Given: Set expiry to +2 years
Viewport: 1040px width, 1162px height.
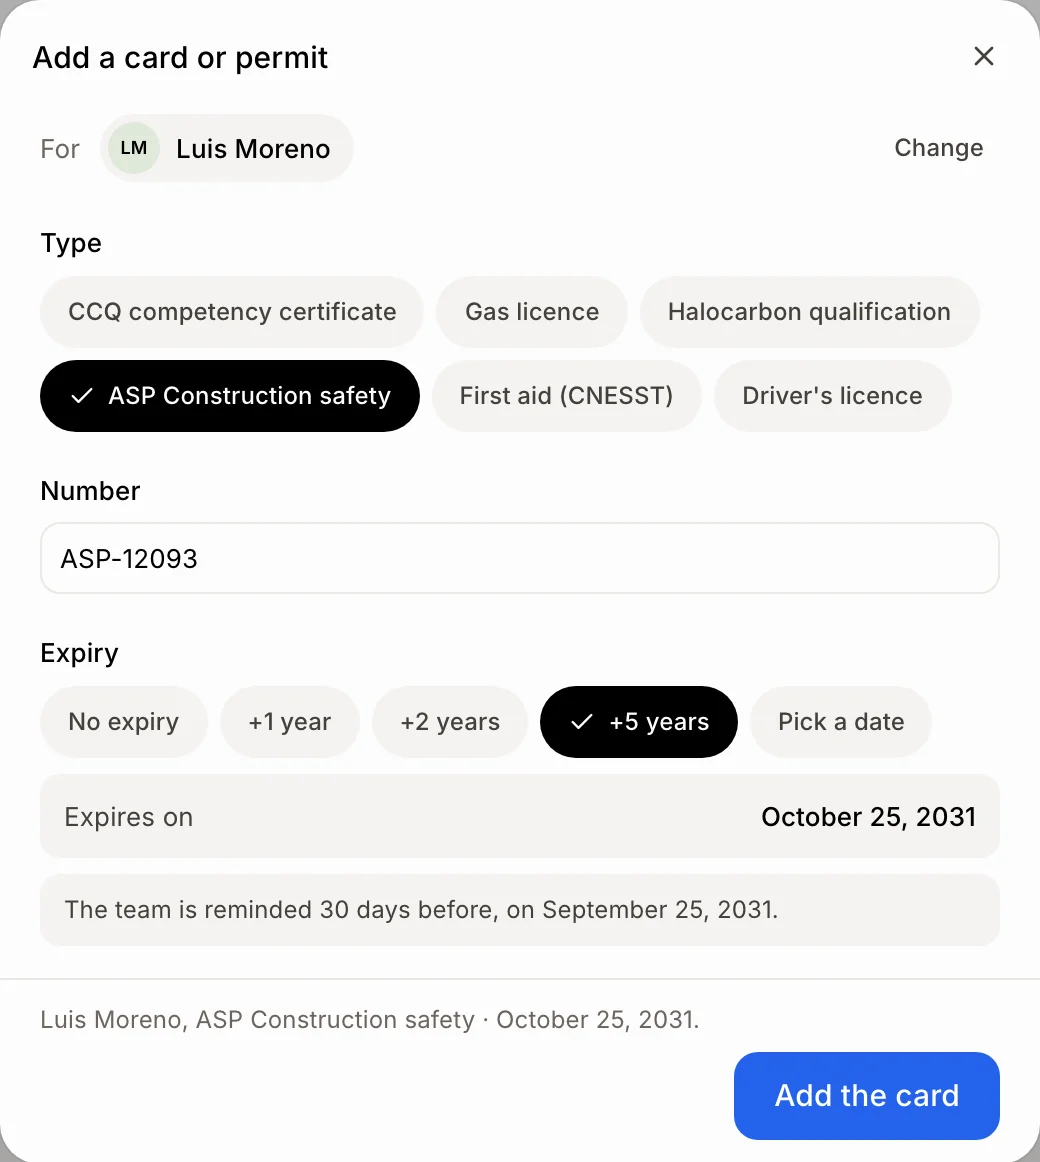Looking at the screenshot, I should 450,722.
